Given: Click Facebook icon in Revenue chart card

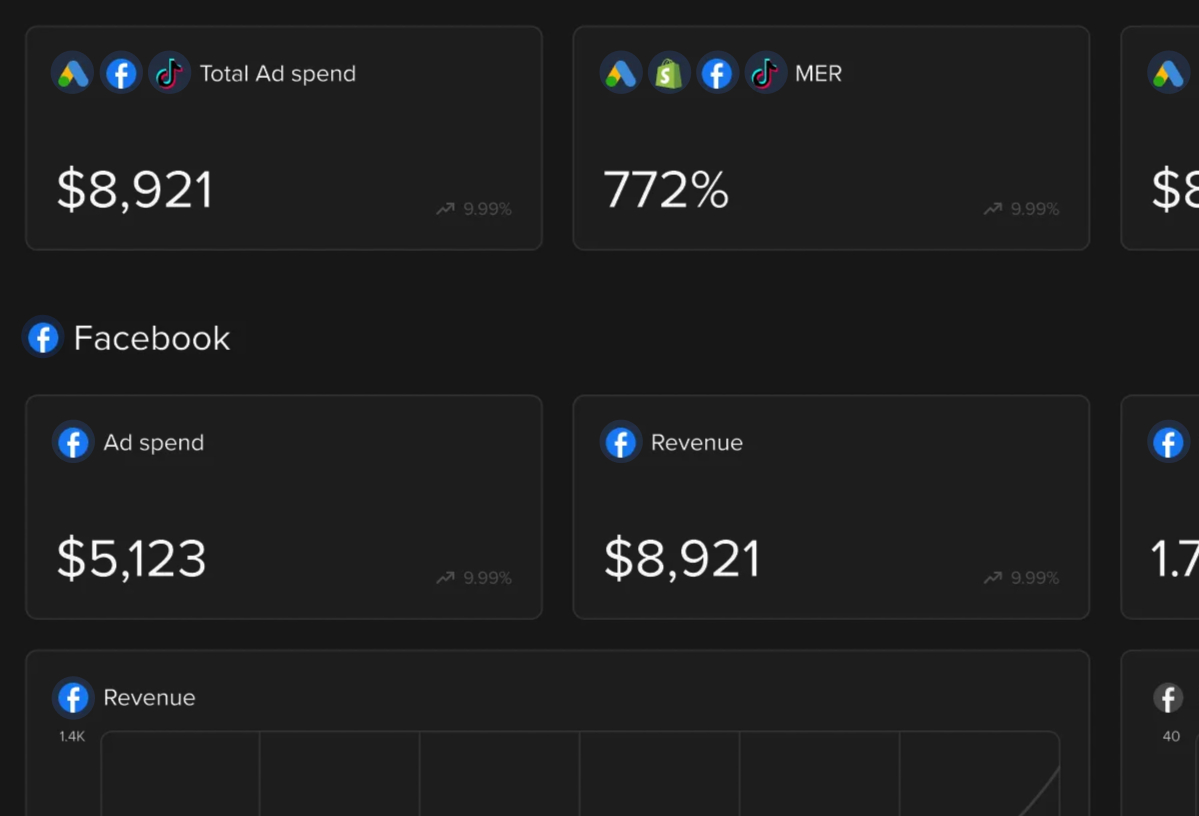Looking at the screenshot, I should (73, 697).
